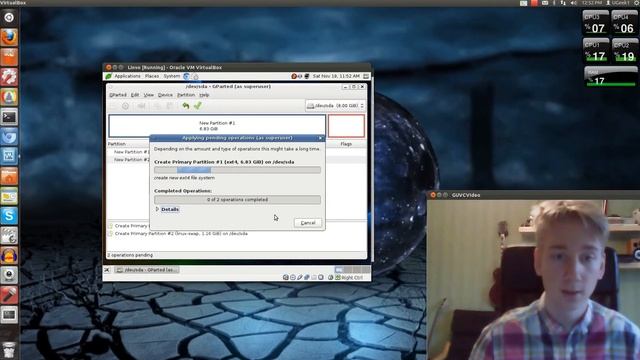Click /dev/sda GParted taskbar button
Viewport: 640px width, 360px height.
147,270
